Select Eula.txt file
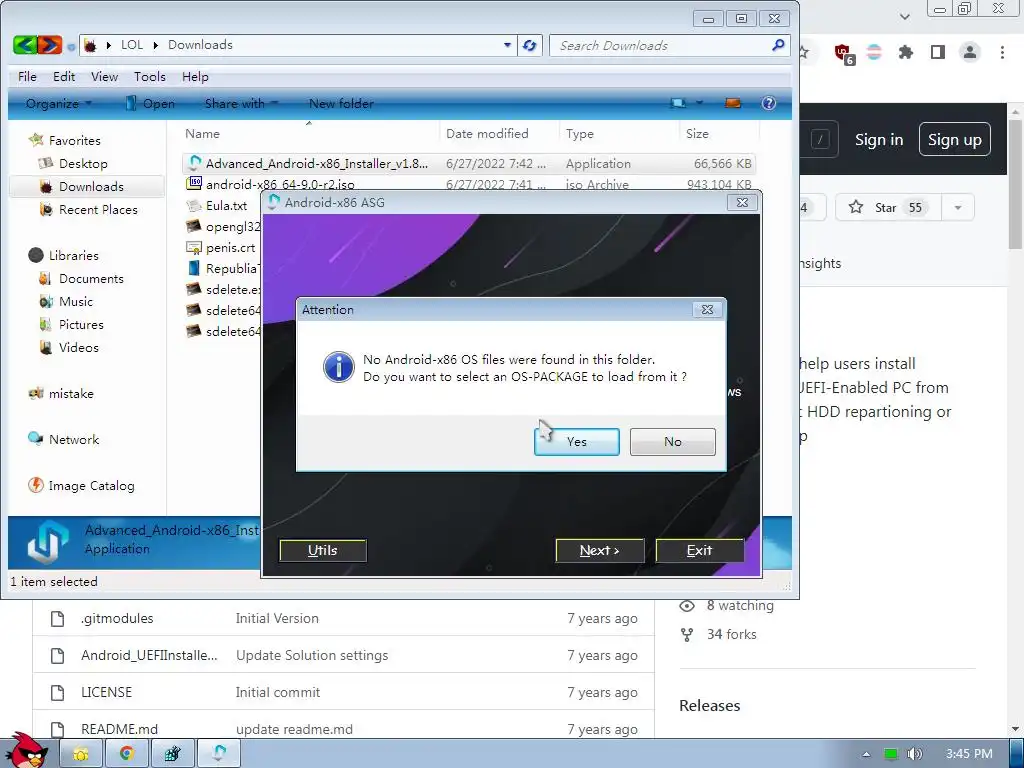The width and height of the screenshot is (1024, 768). [x=226, y=206]
